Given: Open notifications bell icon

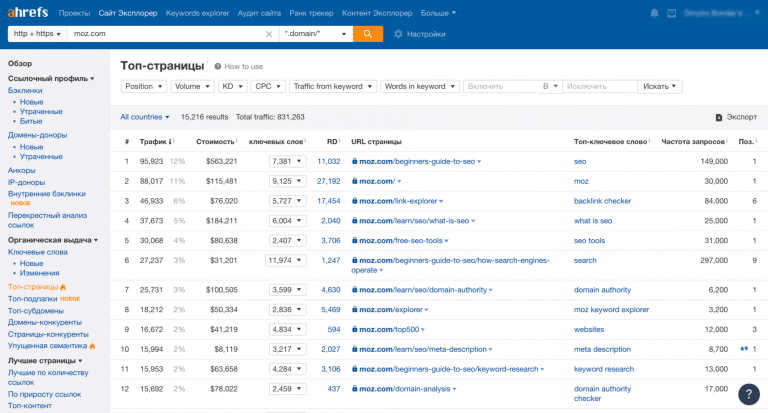Looking at the screenshot, I should point(654,13).
